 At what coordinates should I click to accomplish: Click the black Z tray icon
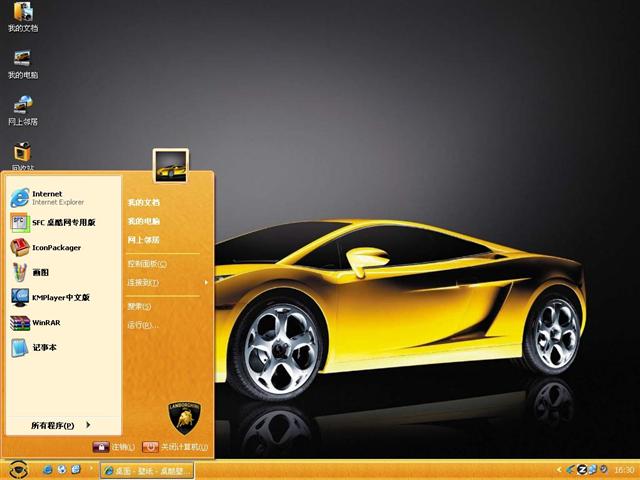click(582, 470)
